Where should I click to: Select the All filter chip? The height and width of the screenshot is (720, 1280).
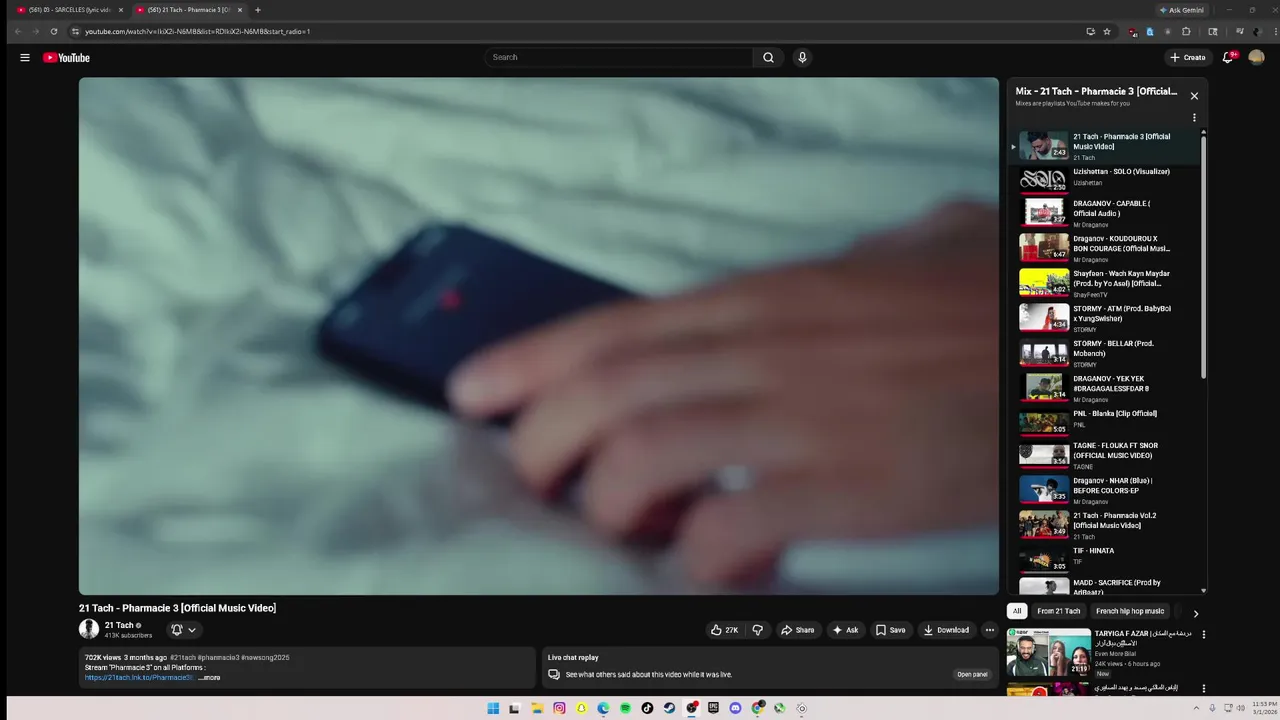pos(1017,611)
